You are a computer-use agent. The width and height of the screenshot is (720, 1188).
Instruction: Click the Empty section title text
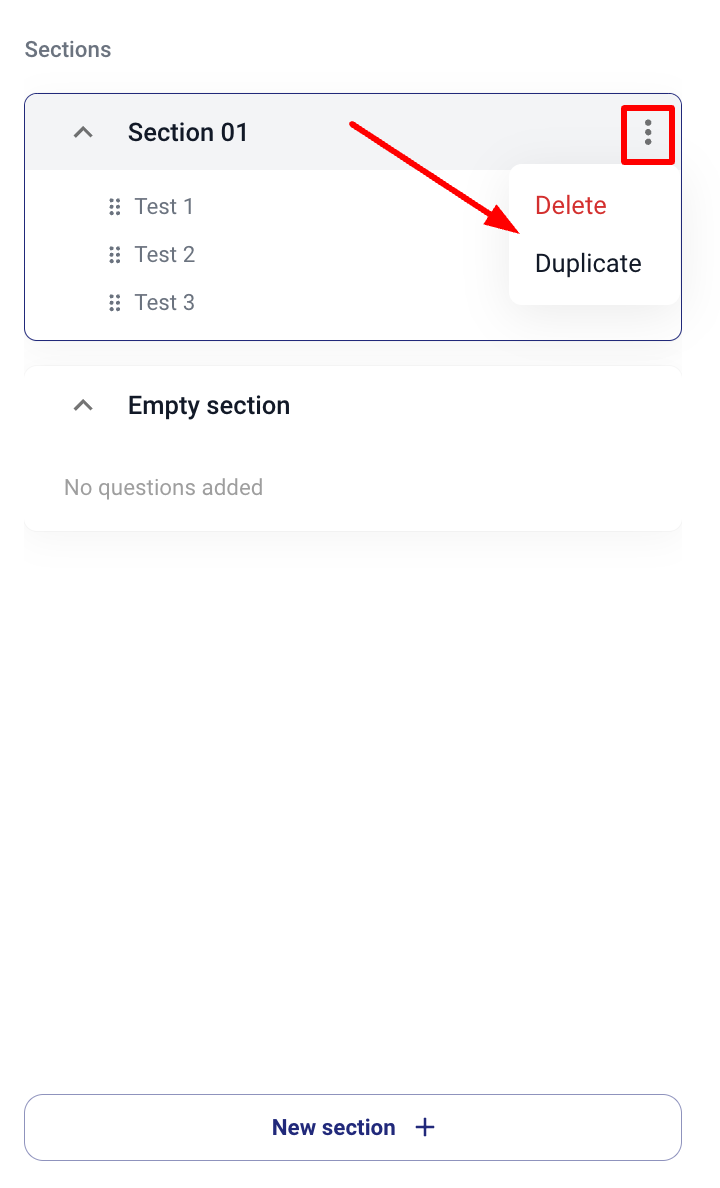click(209, 405)
